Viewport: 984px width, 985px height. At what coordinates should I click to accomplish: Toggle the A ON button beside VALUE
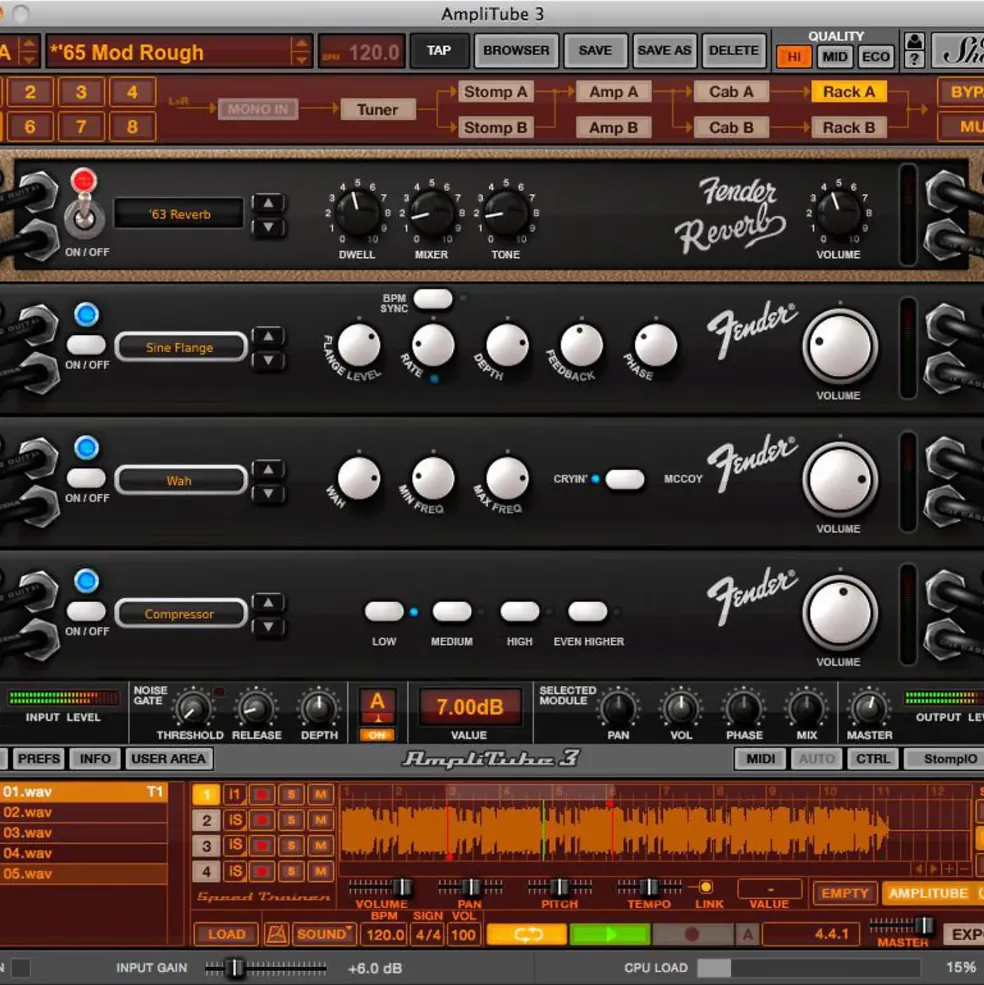click(x=377, y=734)
